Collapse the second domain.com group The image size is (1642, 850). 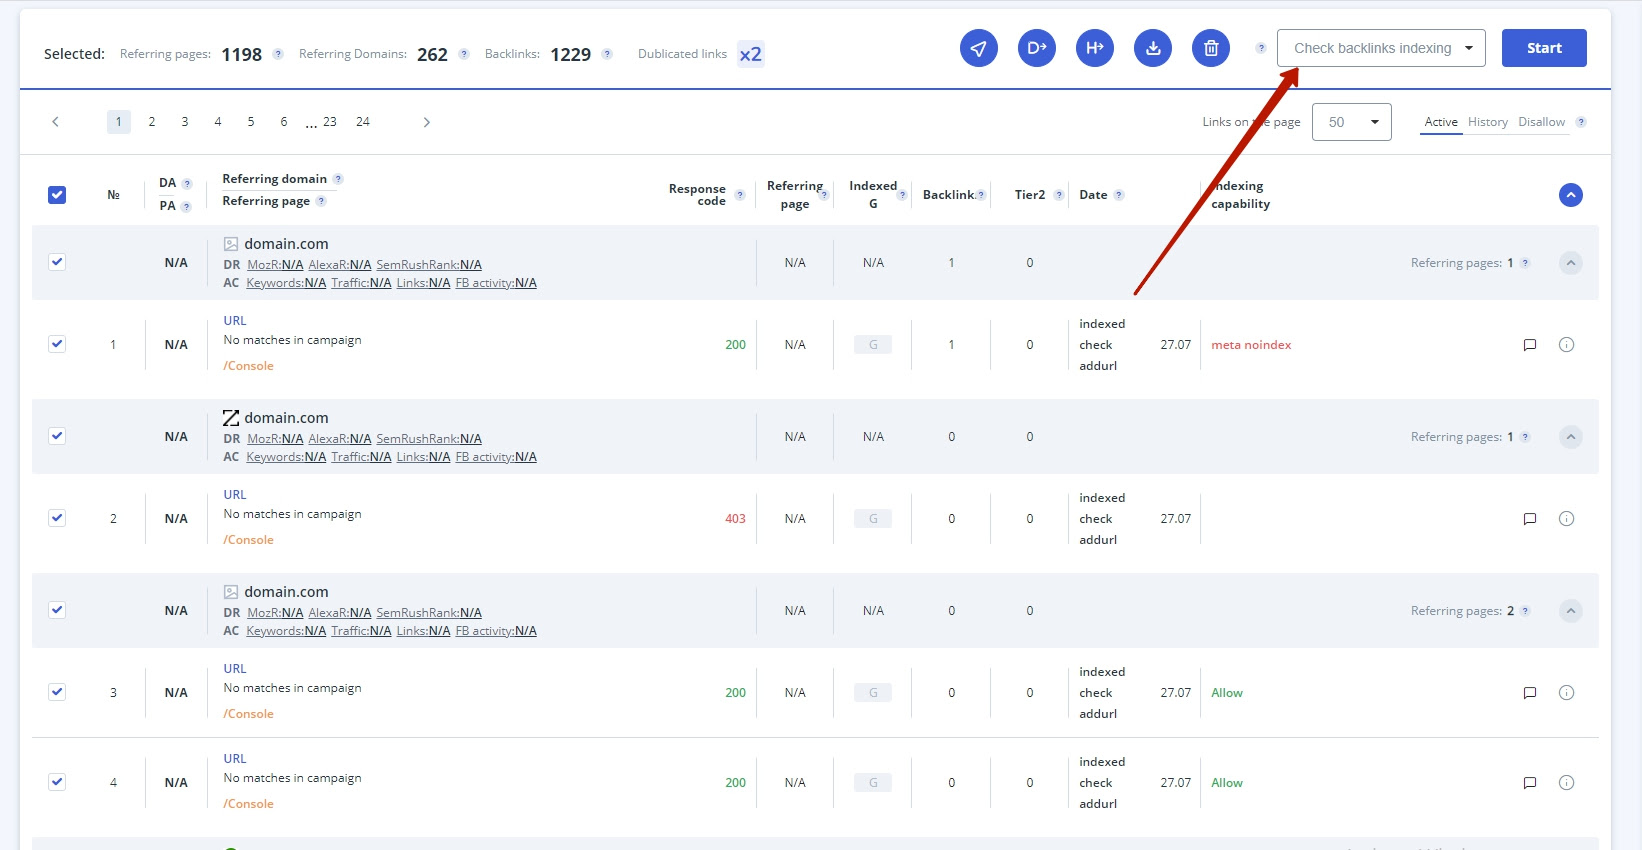1571,437
